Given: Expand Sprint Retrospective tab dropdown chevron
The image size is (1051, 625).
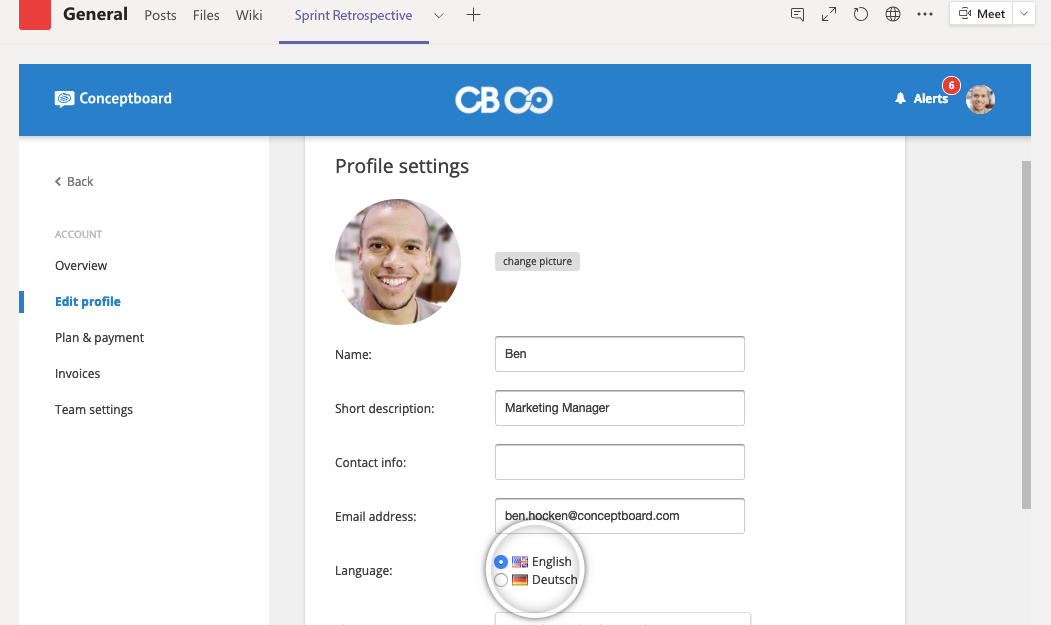Looking at the screenshot, I should pos(439,16).
